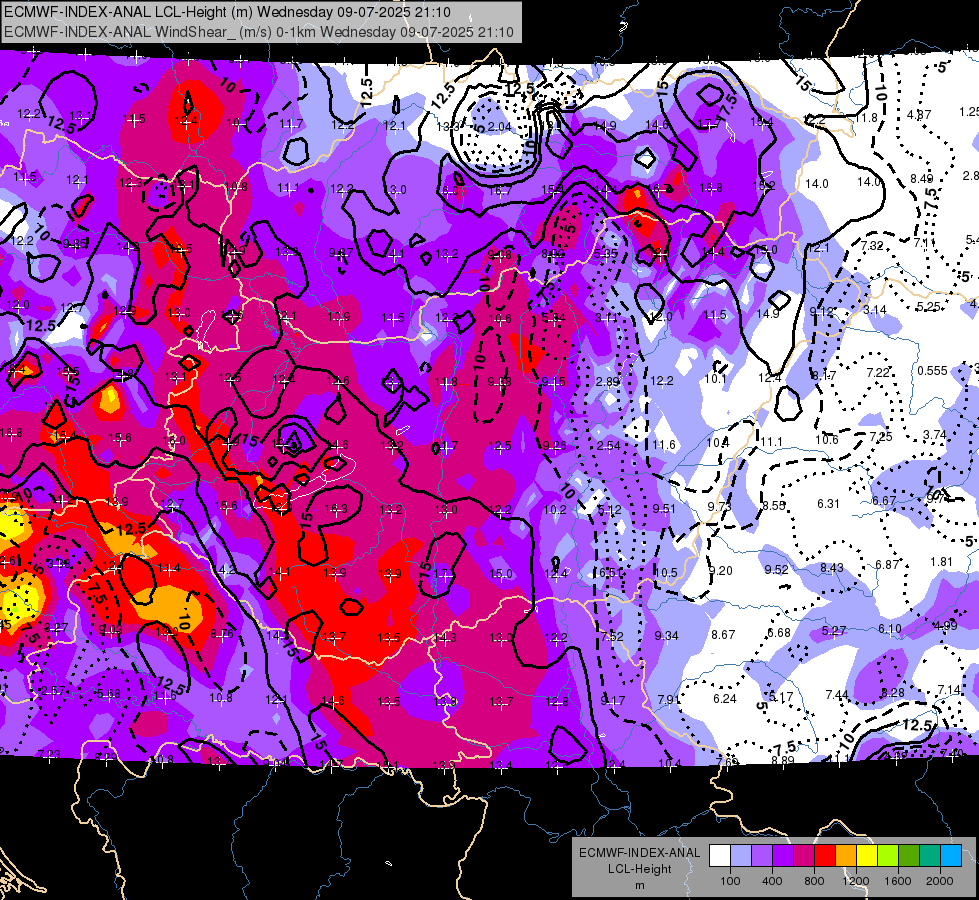Click the map value 9.34
This screenshot has width=979, height=900.
pyautogui.click(x=666, y=635)
